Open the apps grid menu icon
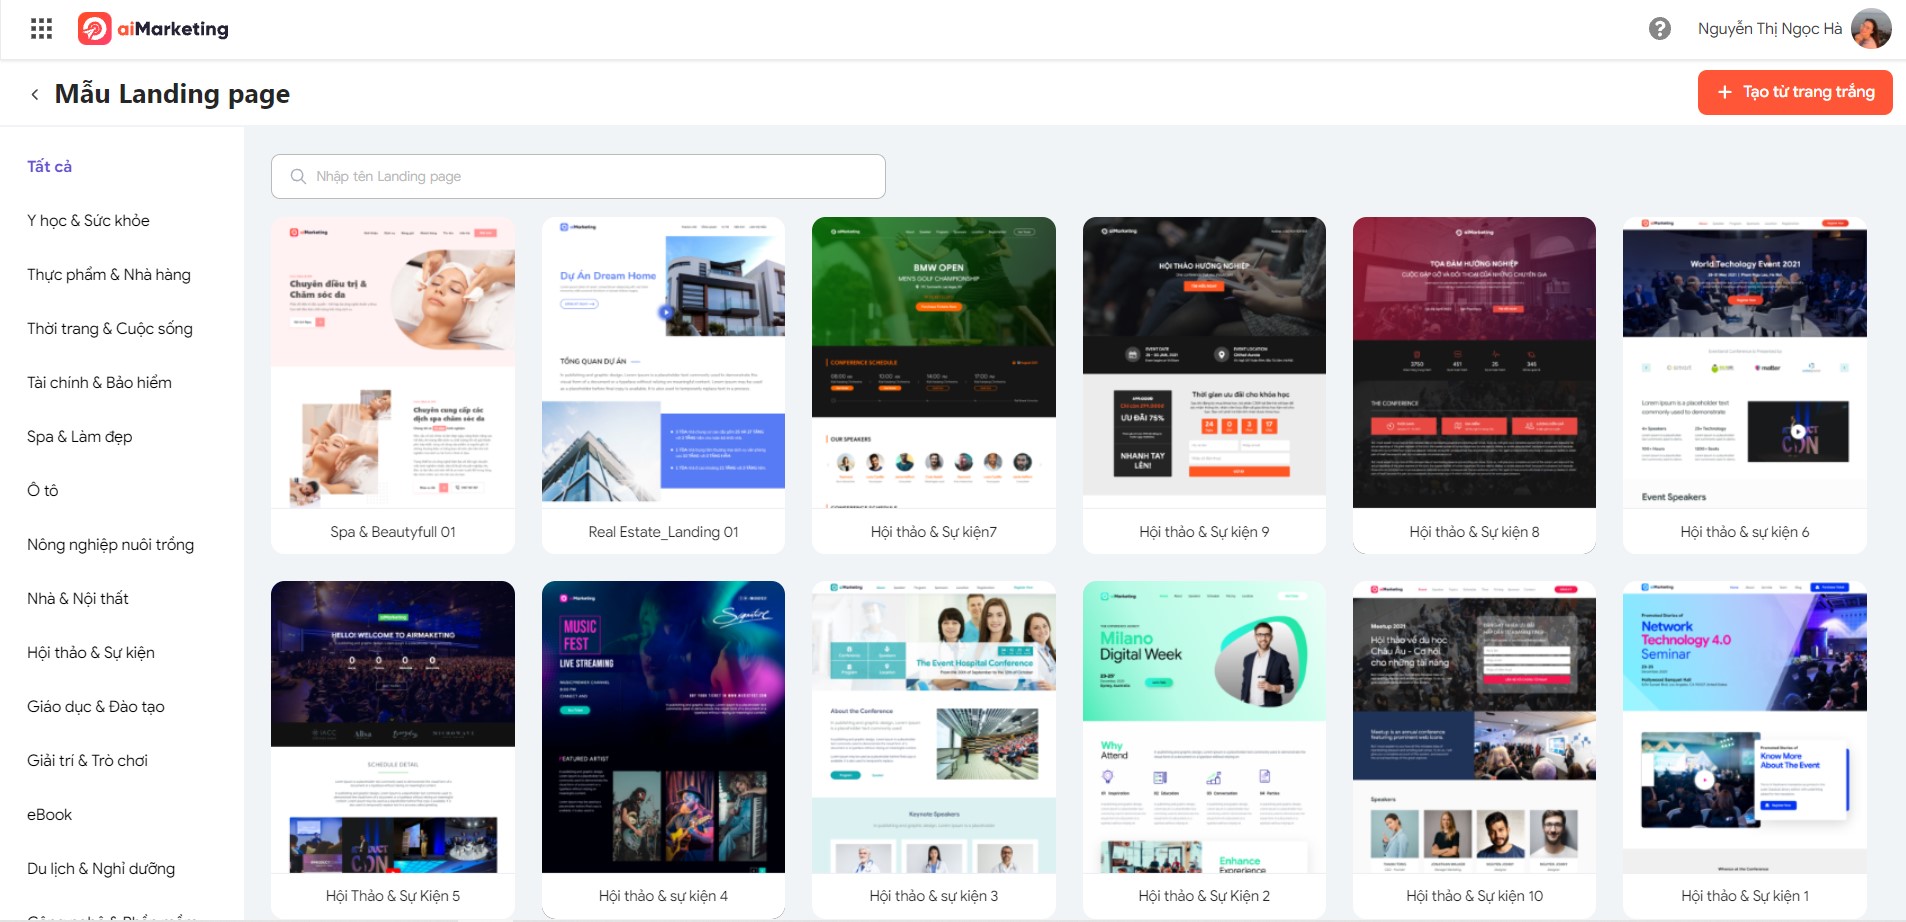Viewport: 1906px width, 922px height. click(x=41, y=29)
